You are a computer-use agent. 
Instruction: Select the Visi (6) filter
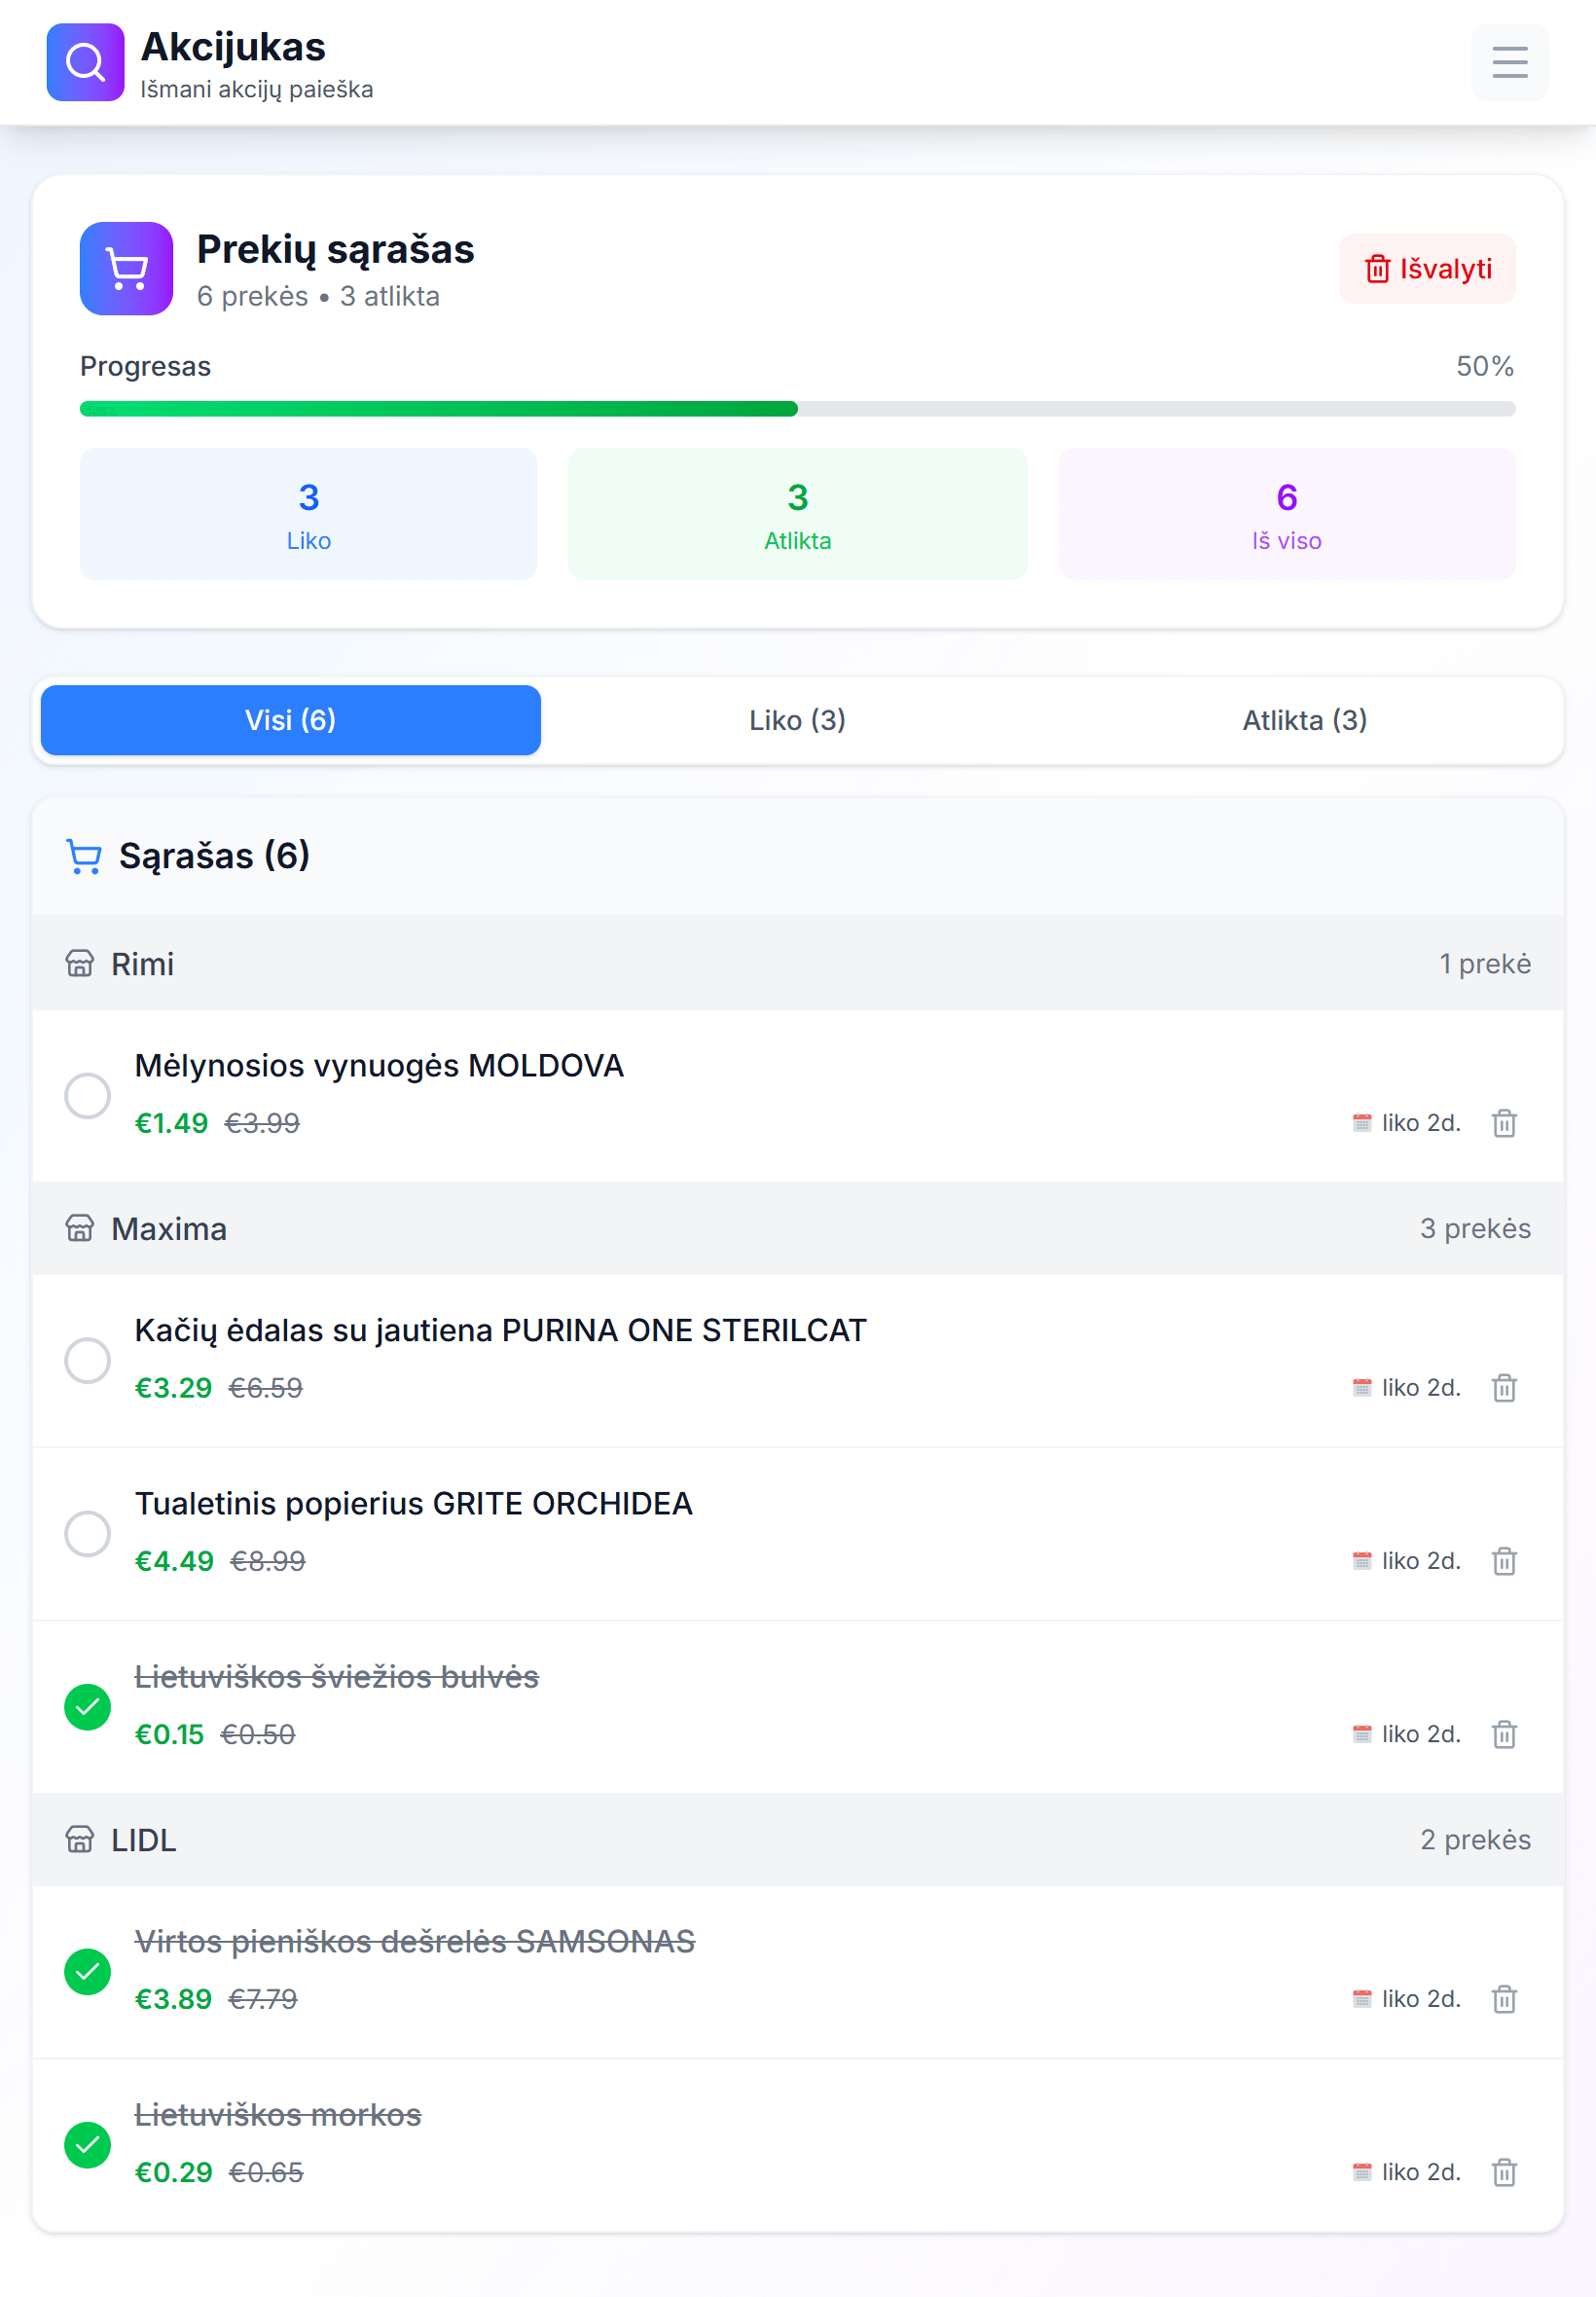click(x=289, y=720)
